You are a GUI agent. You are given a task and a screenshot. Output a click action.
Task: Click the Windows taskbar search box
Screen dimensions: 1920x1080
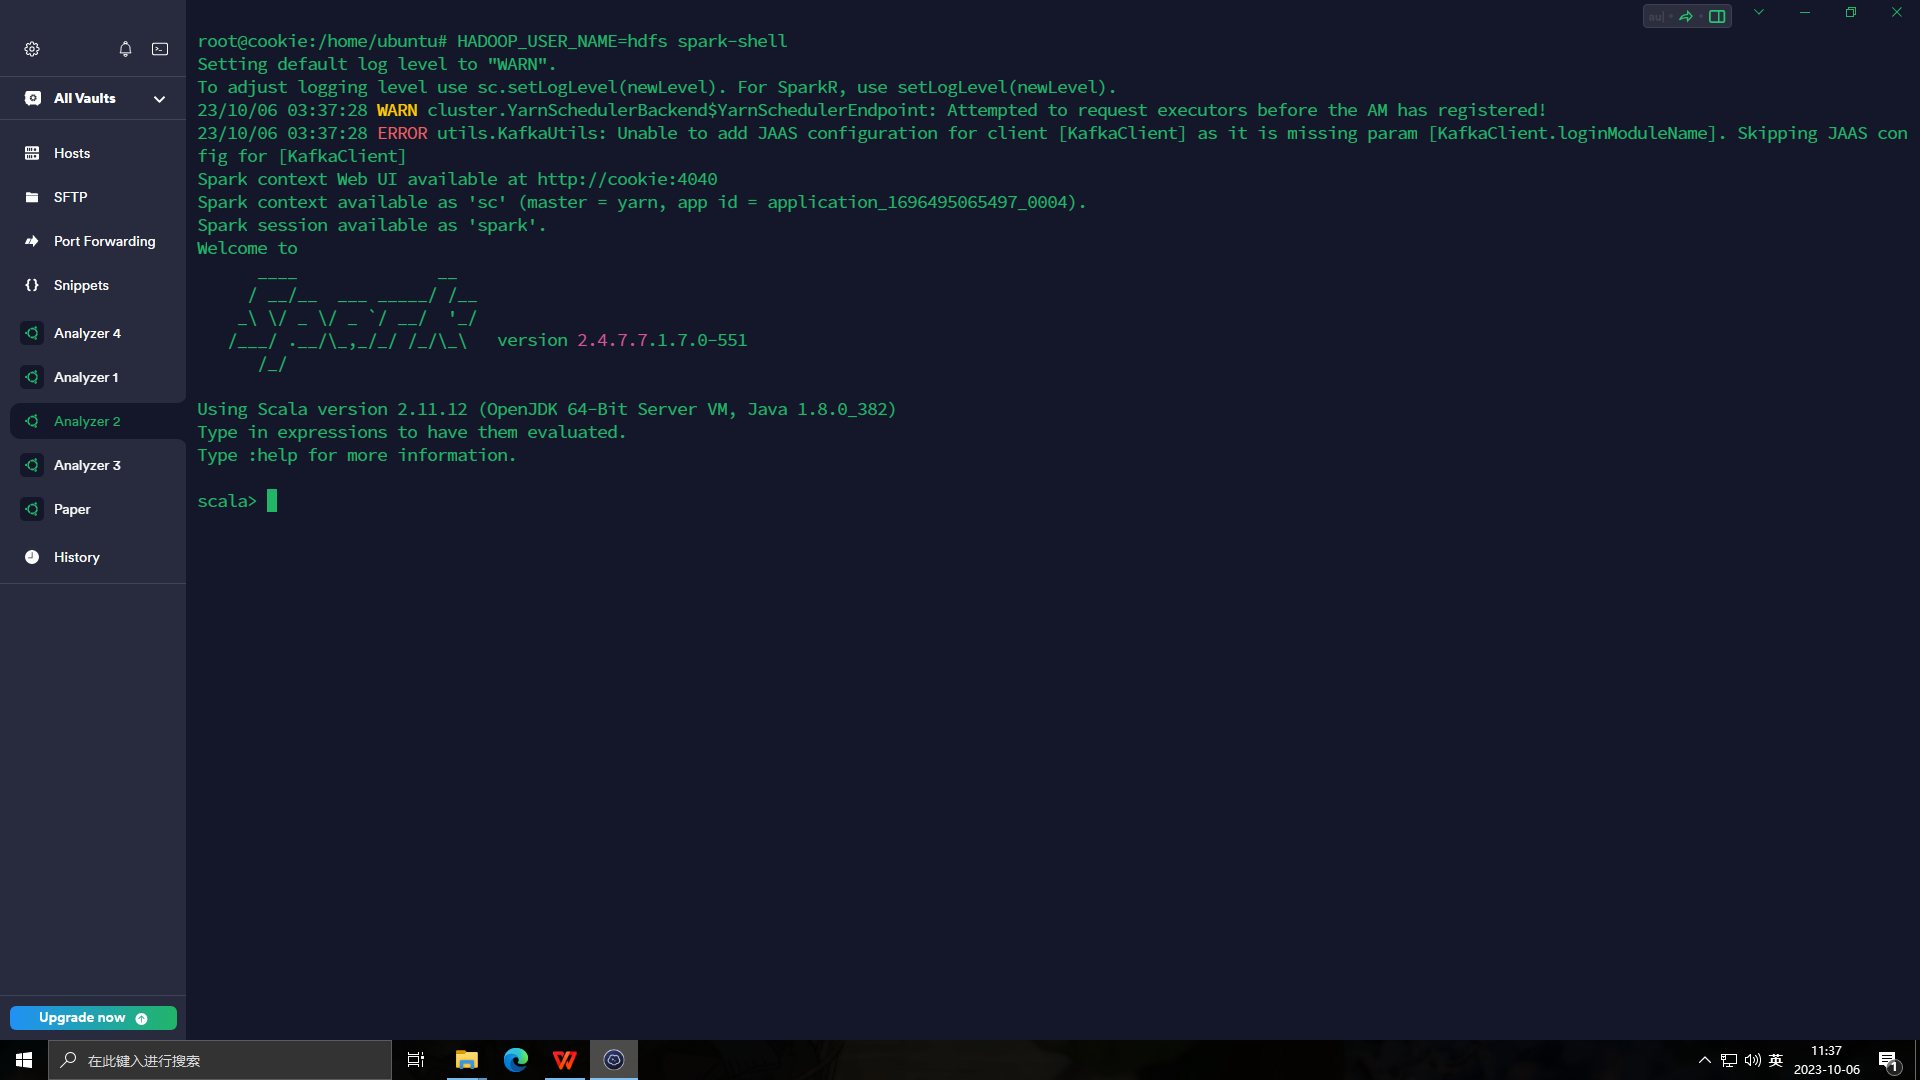pyautogui.click(x=220, y=1060)
